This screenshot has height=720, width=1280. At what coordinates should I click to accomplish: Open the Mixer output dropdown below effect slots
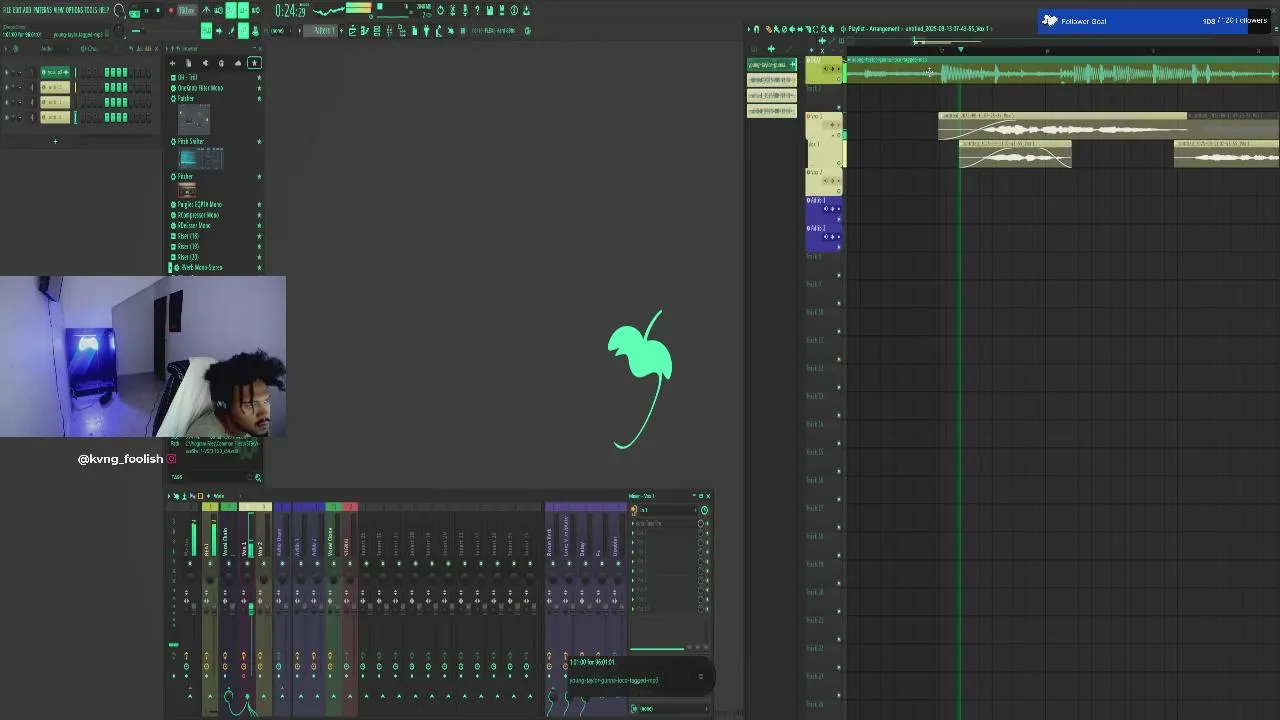coord(668,709)
